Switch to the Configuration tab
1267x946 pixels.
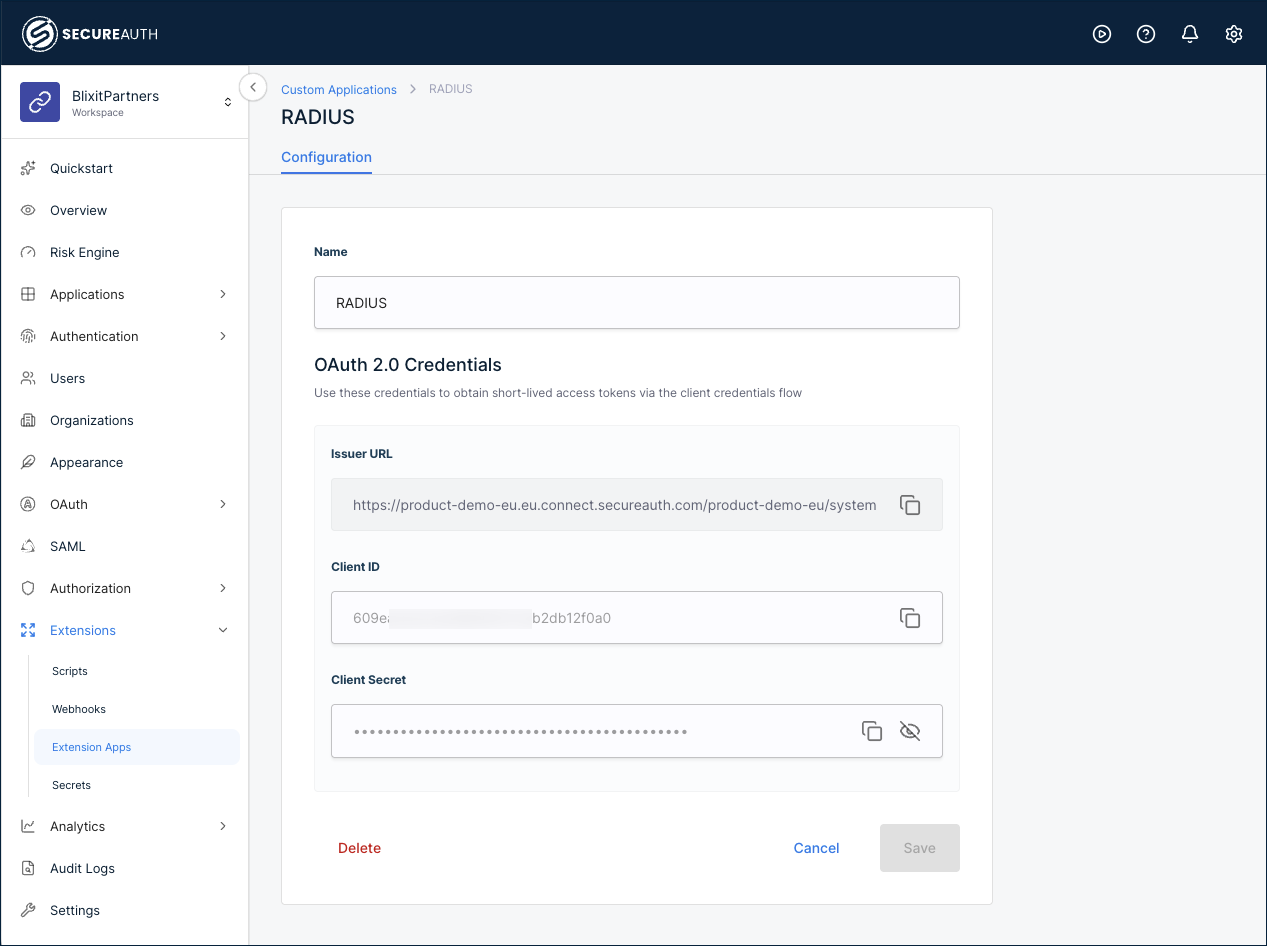coord(326,157)
